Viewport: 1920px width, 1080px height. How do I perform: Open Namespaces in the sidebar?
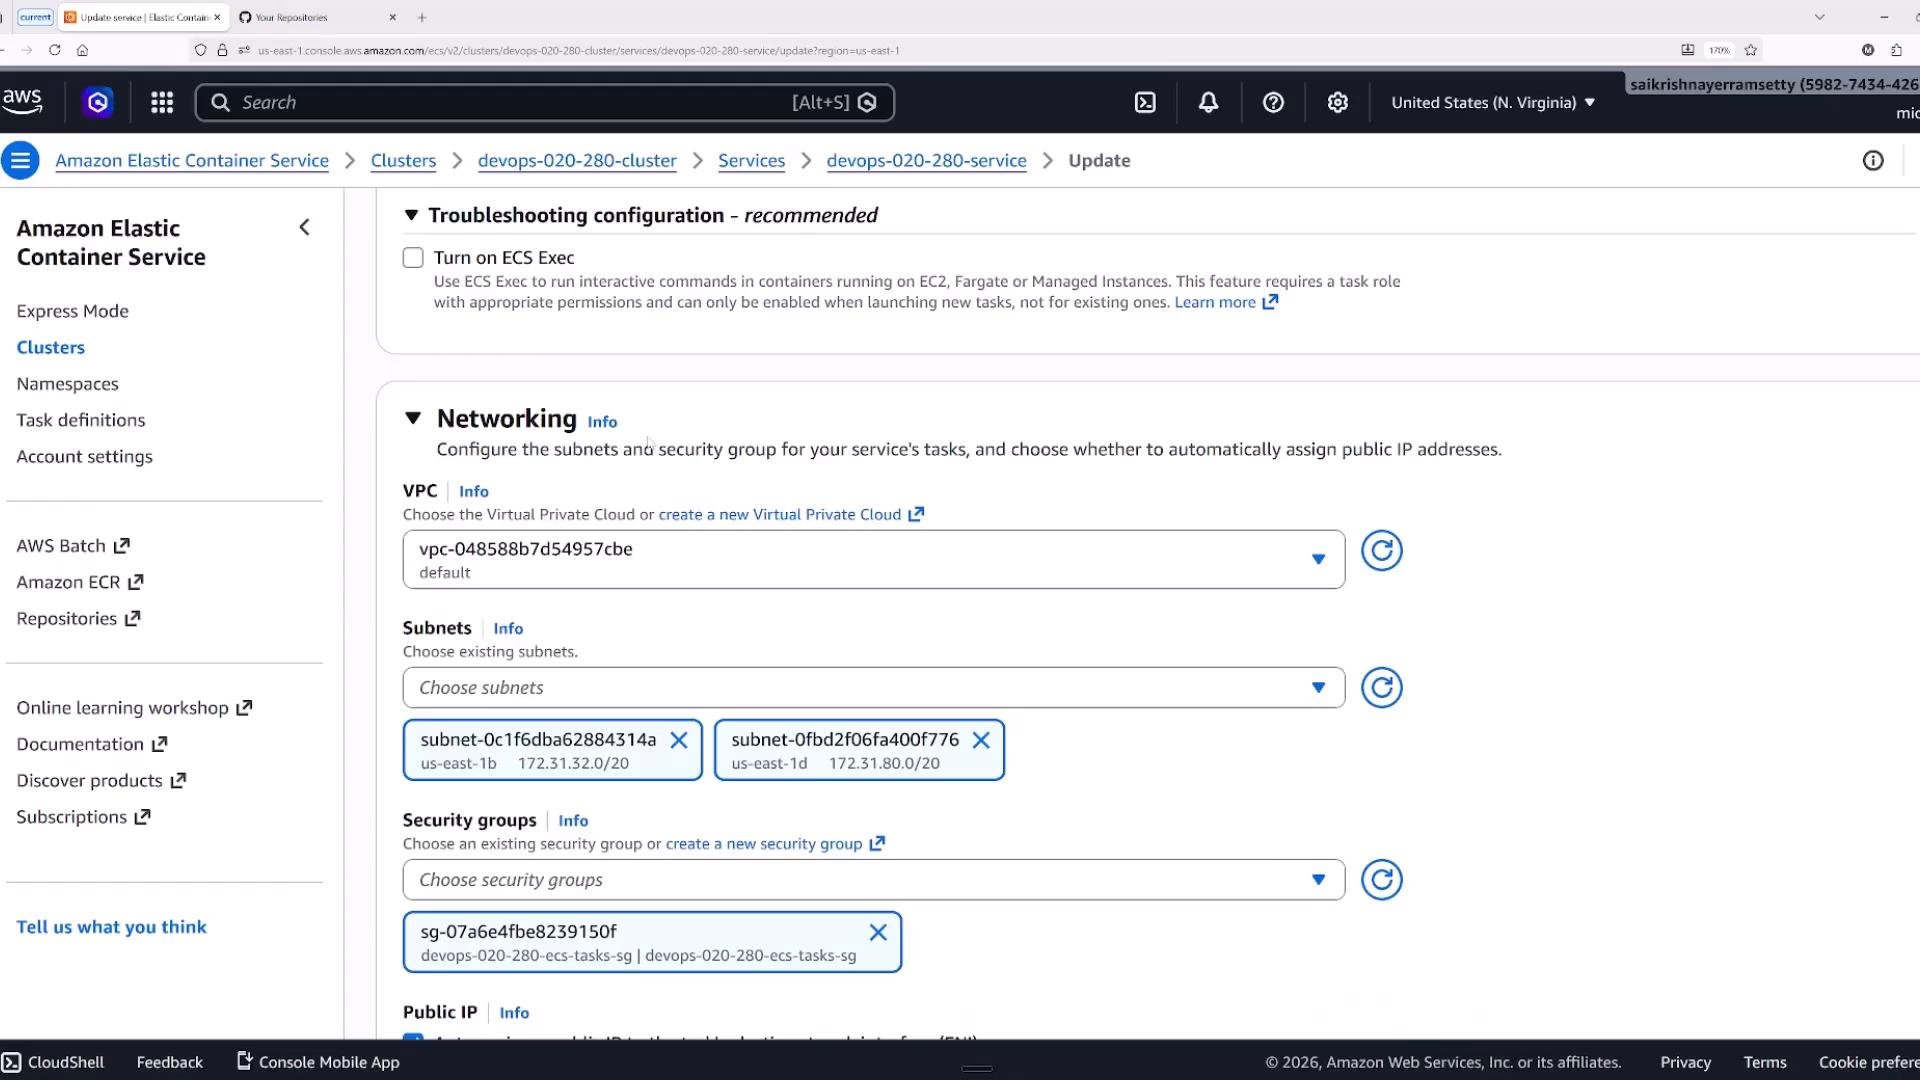pos(67,384)
